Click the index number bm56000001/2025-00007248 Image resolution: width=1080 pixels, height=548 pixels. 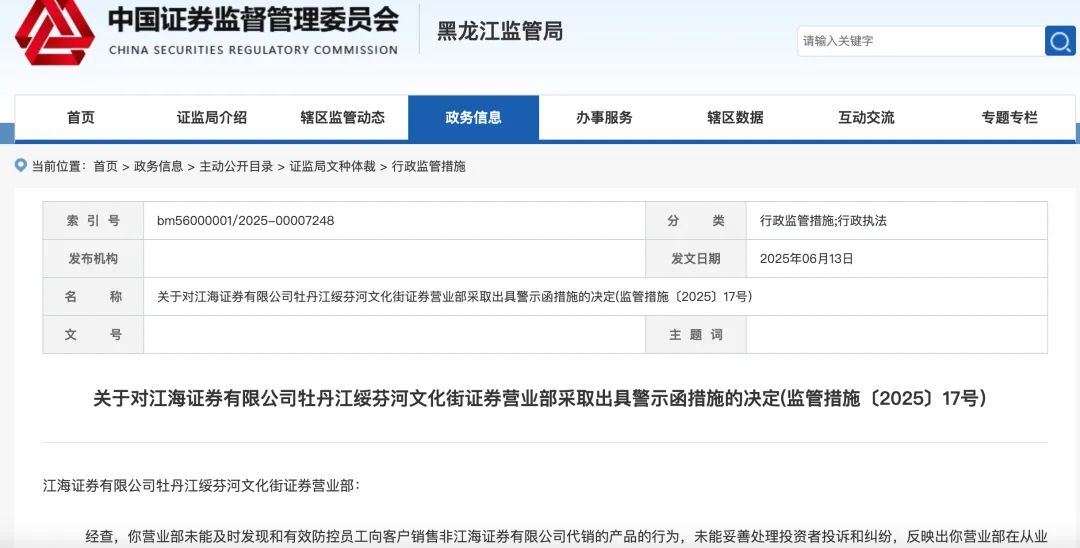point(246,221)
